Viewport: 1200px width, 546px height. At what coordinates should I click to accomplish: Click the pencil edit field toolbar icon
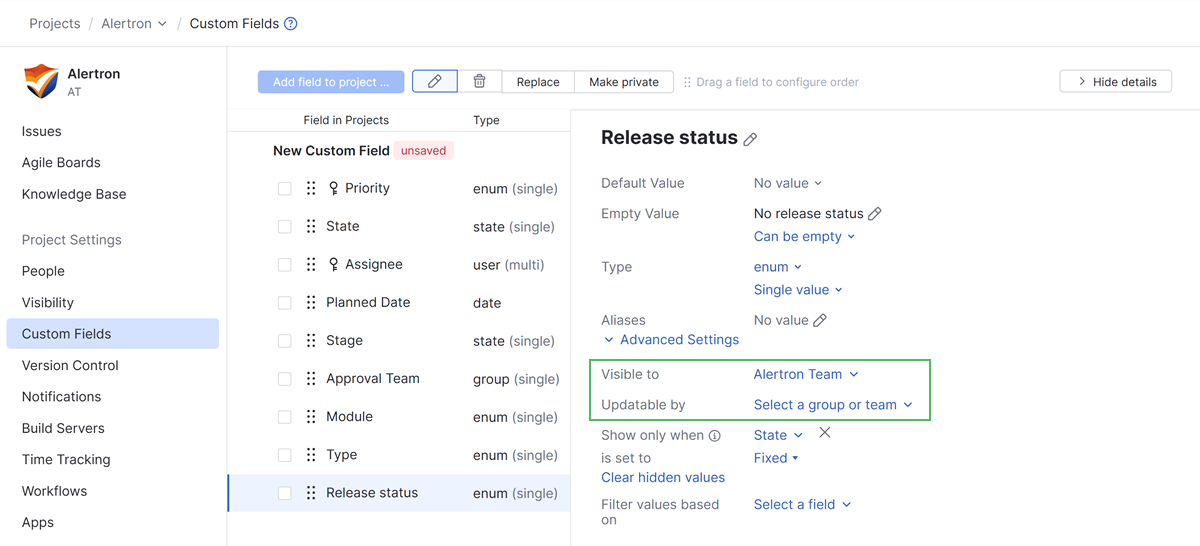point(434,82)
